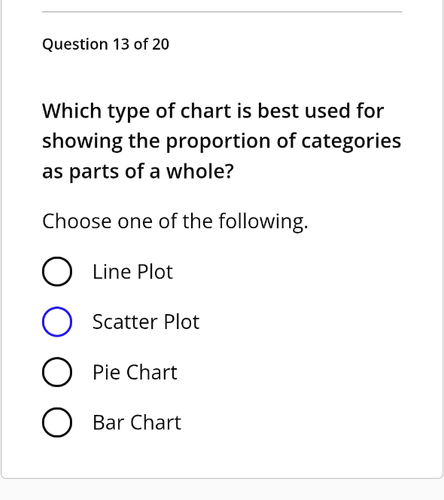
Task: Mark the Pie Chart radio button
Action: (57, 372)
